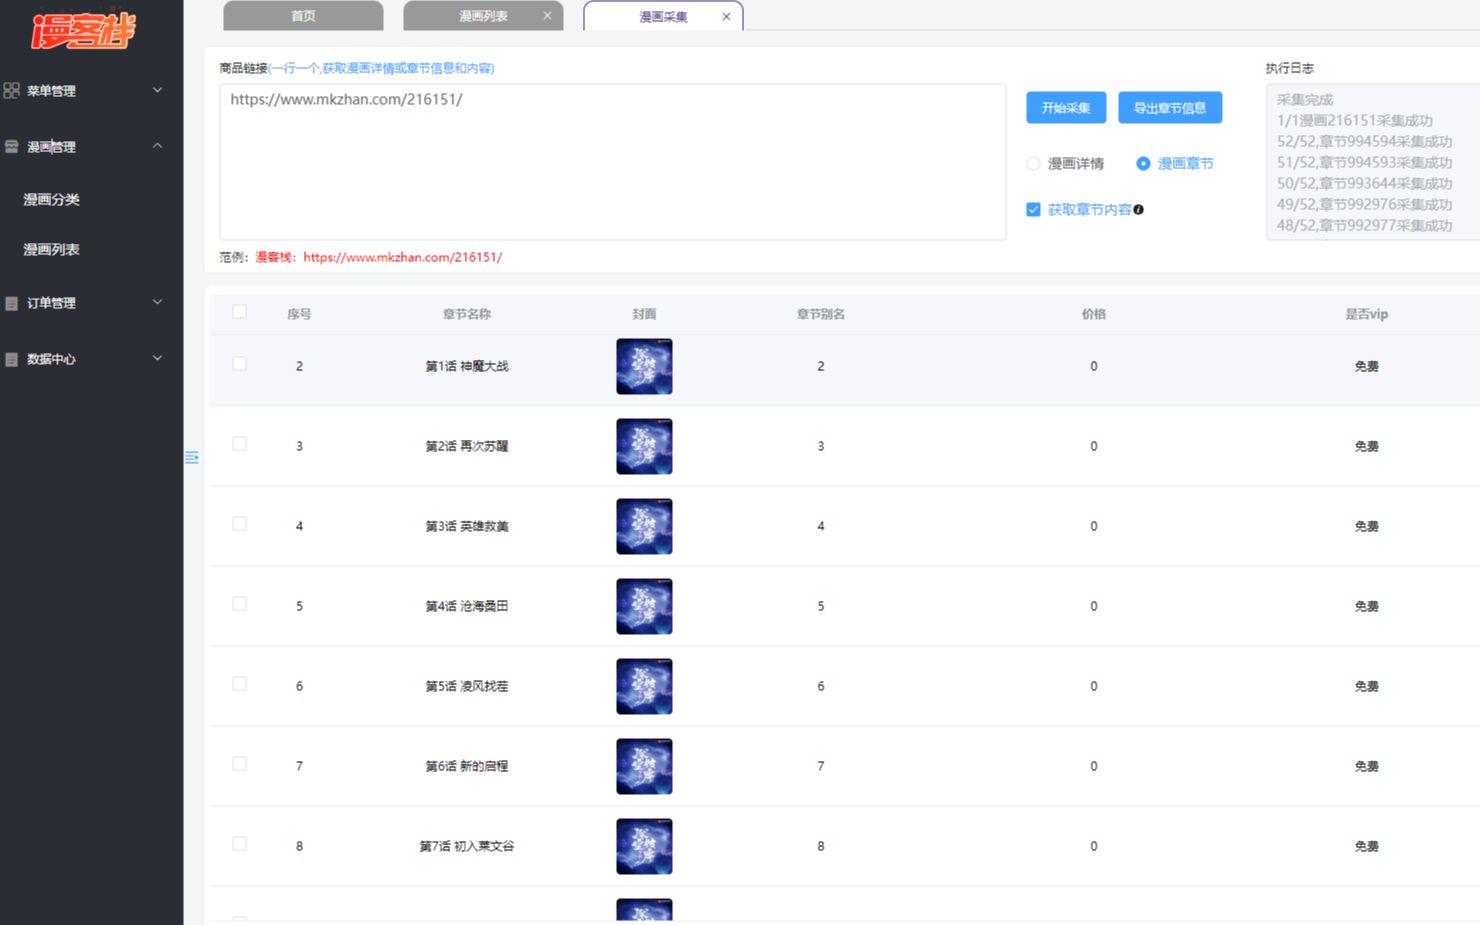Open cover thumbnail for 第3话 英雄救美
This screenshot has width=1480, height=925.
[644, 526]
